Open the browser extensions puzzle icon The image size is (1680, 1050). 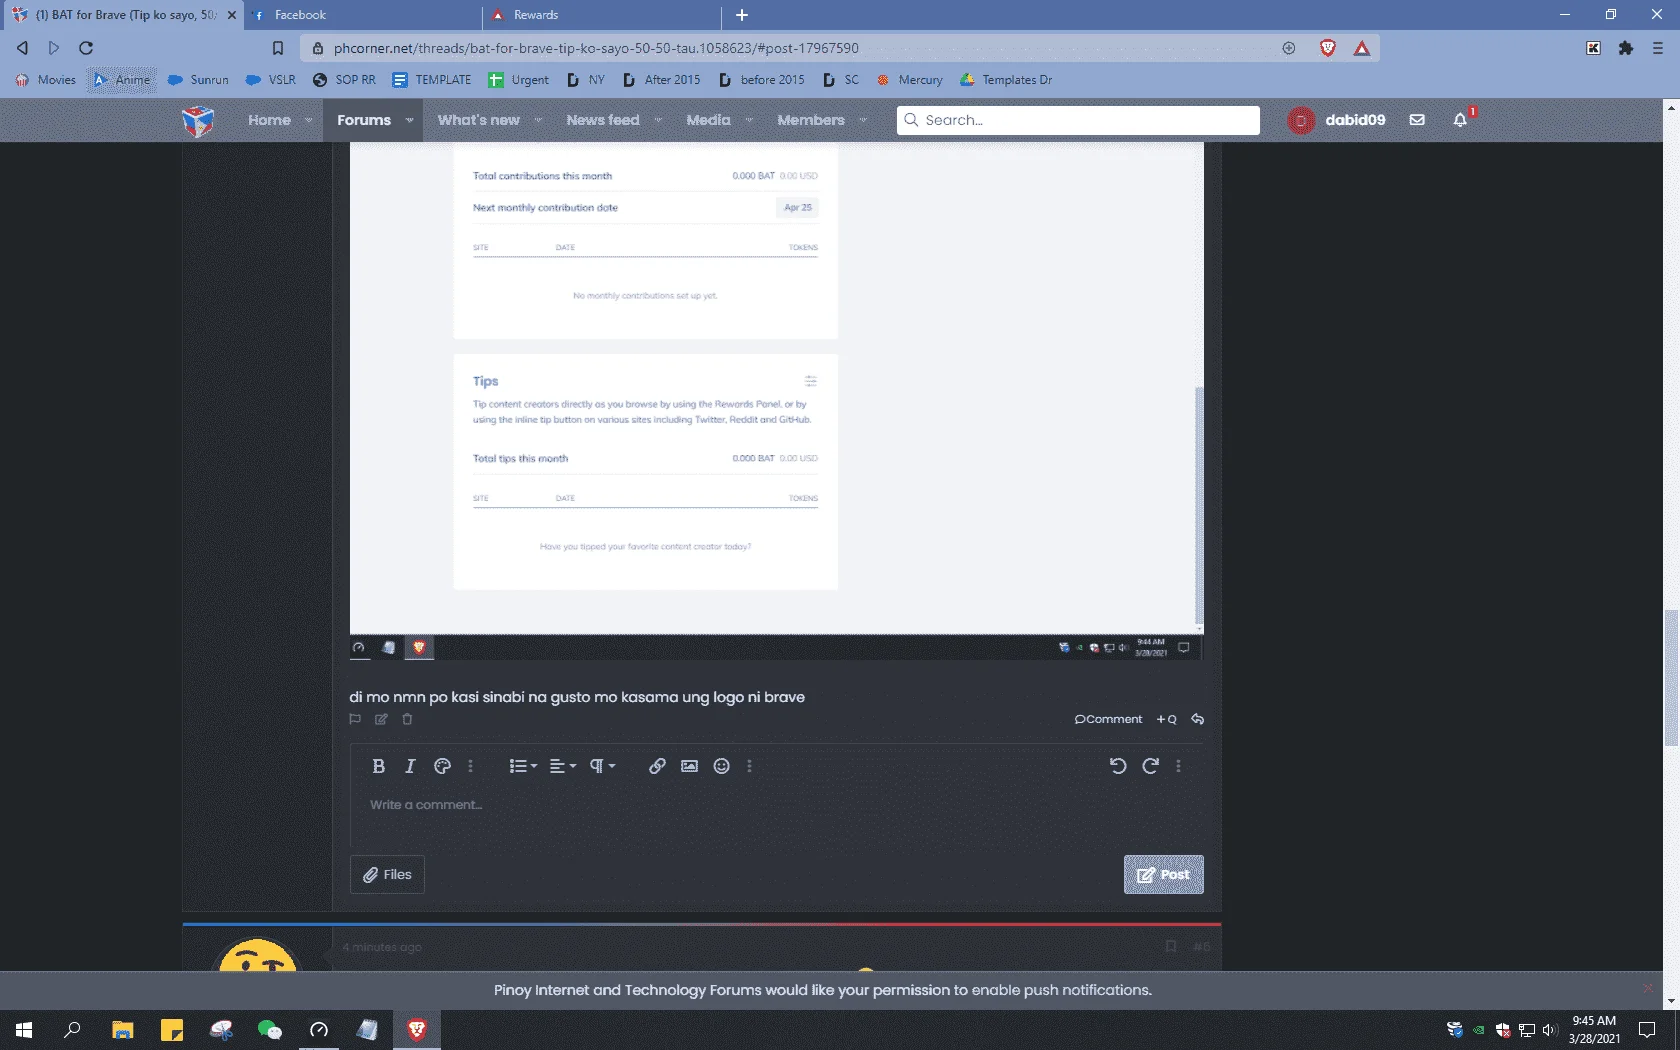(1626, 48)
